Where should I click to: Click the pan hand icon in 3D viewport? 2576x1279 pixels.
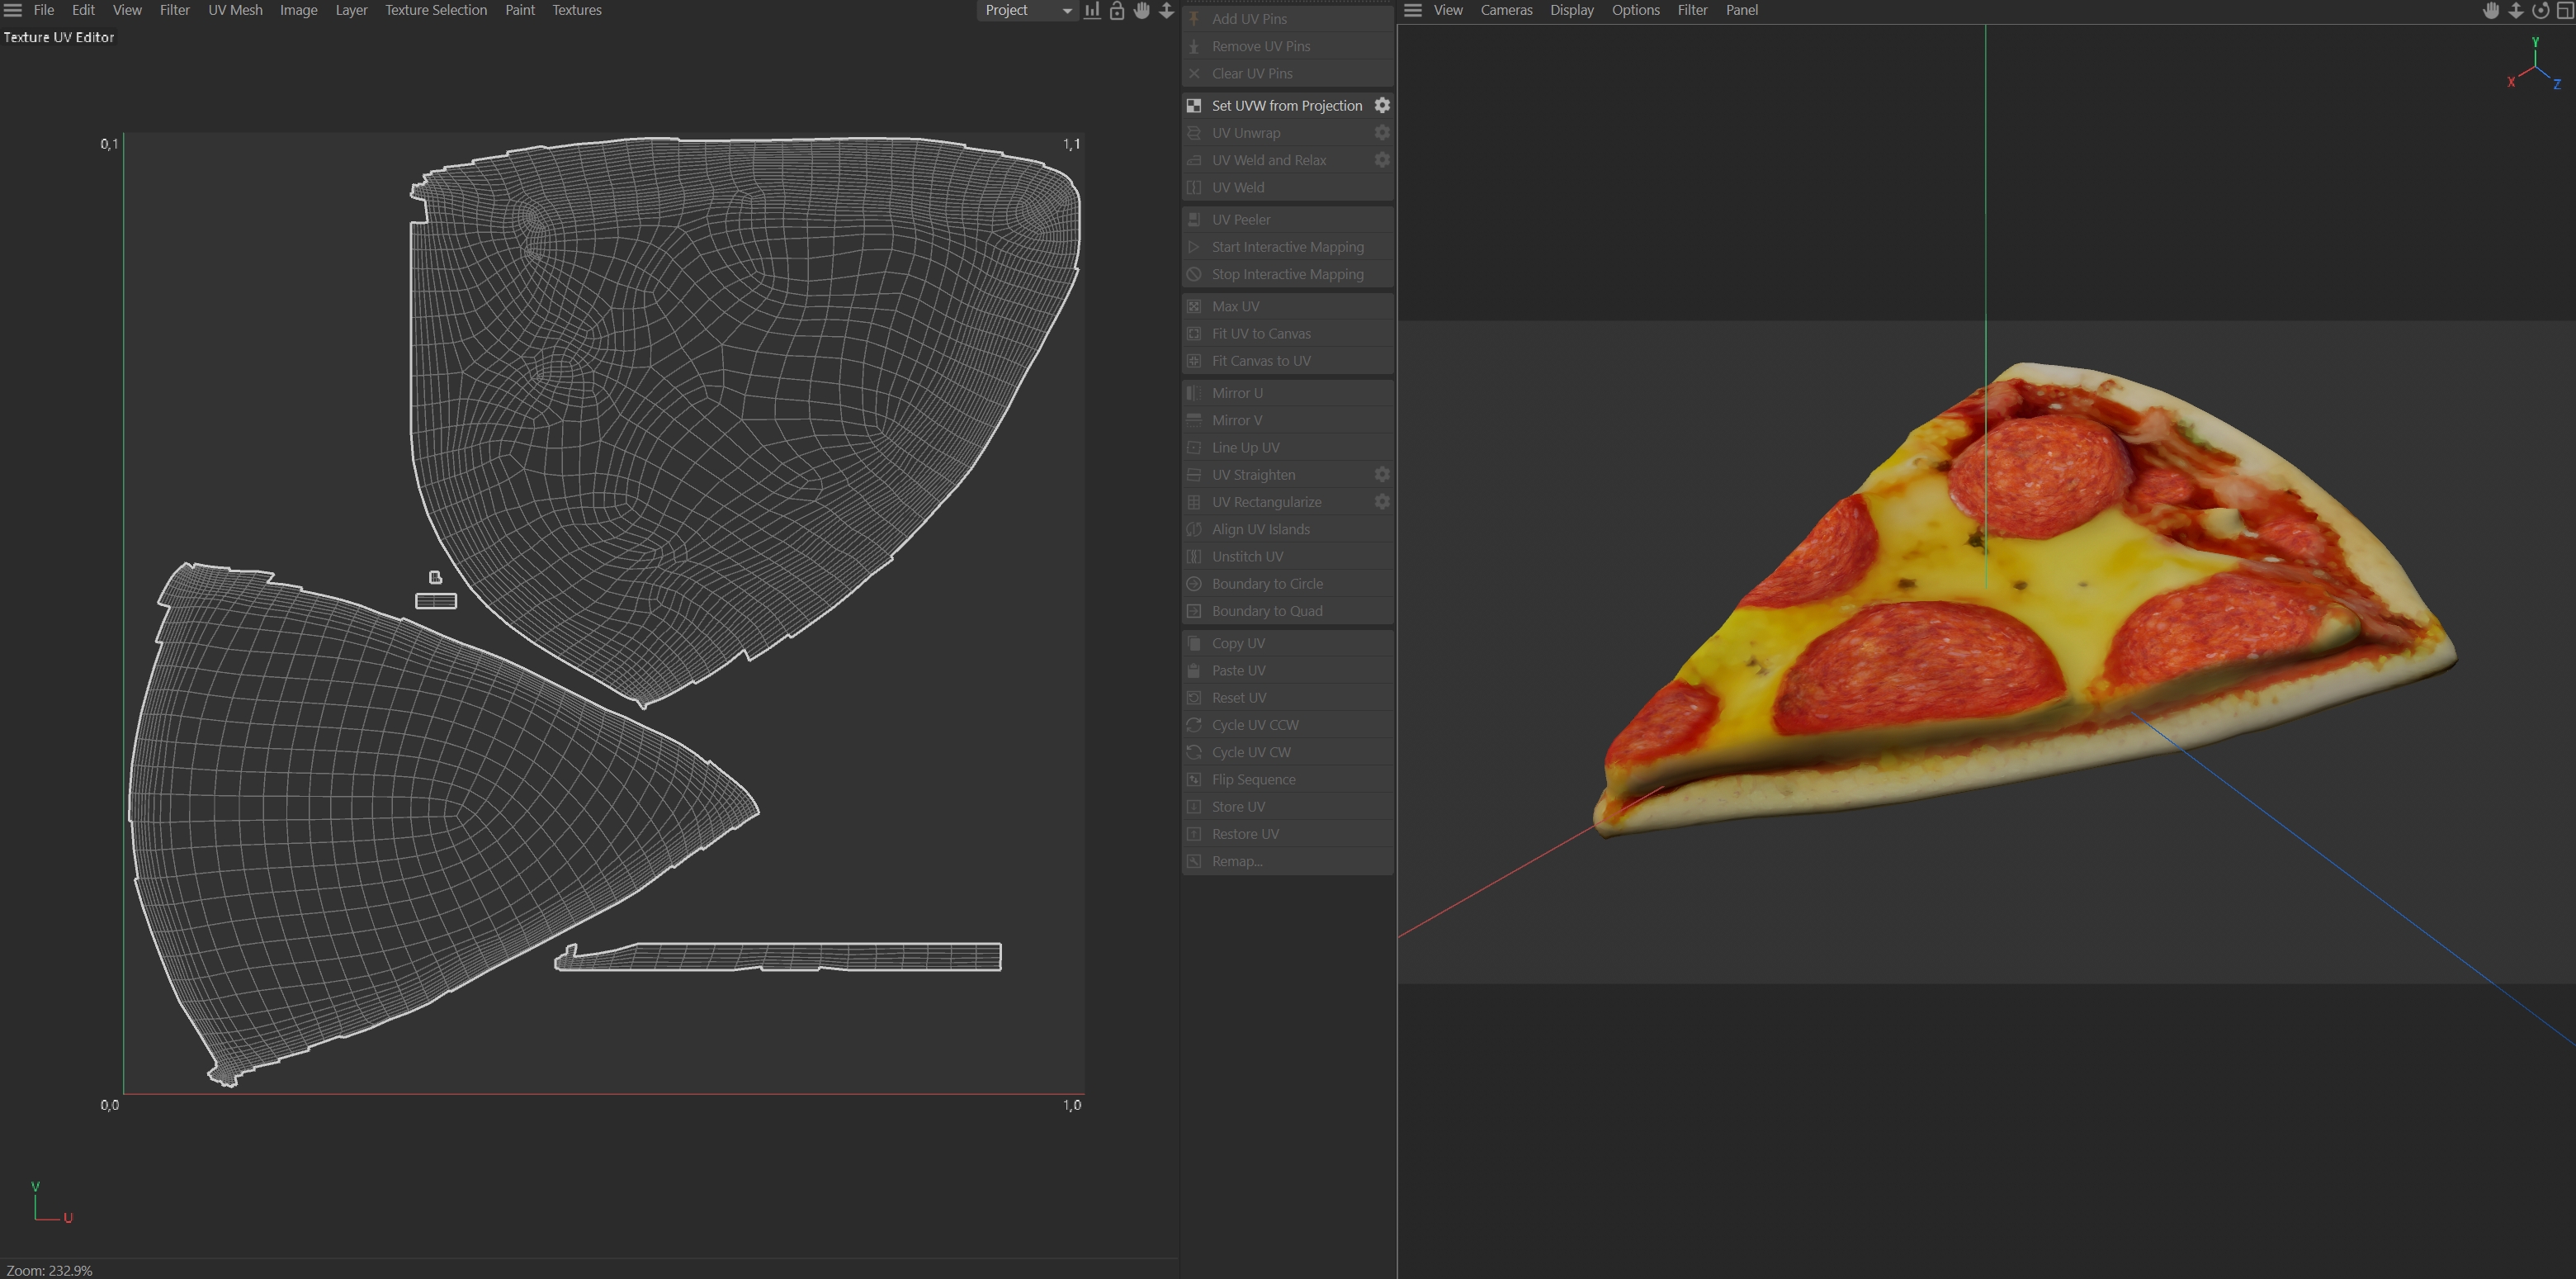[2491, 11]
